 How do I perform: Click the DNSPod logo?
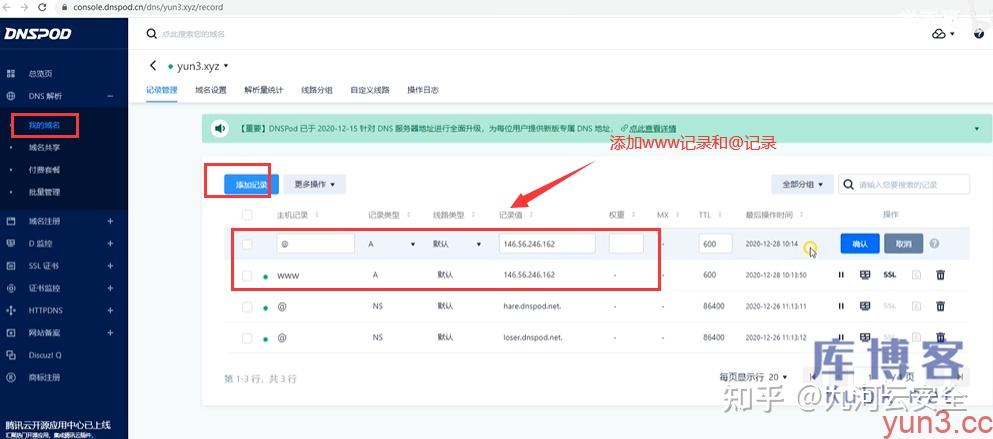point(38,34)
